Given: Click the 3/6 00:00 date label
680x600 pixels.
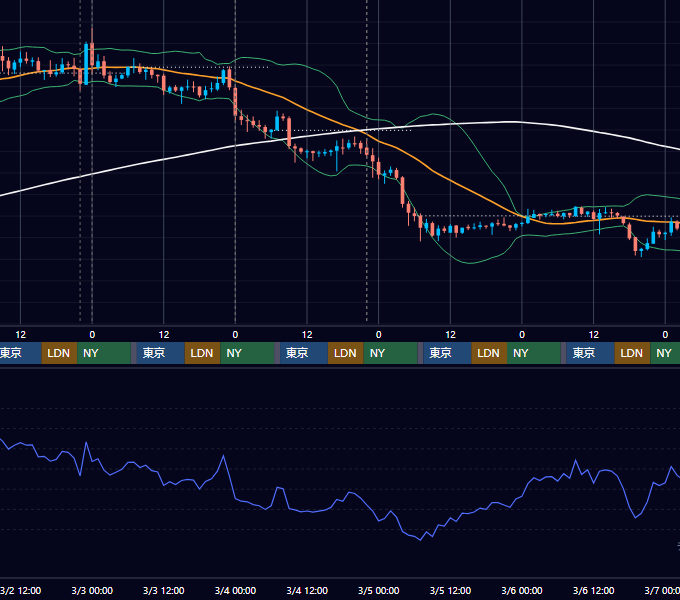Looking at the screenshot, I should click(522, 590).
